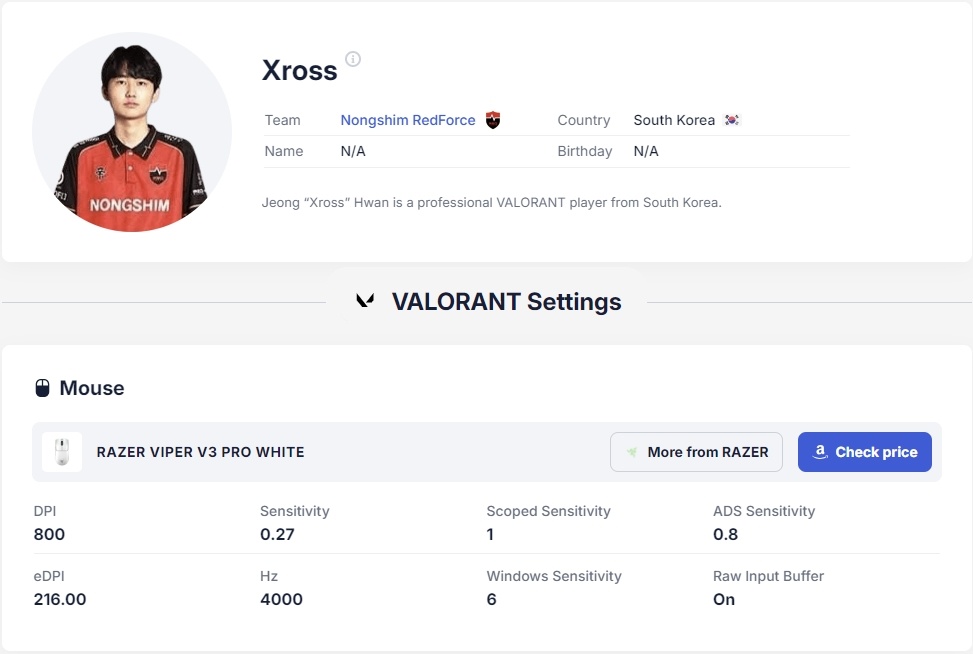
Task: Click the Razer Viper V3 Pro product thumbnail
Action: [62, 452]
